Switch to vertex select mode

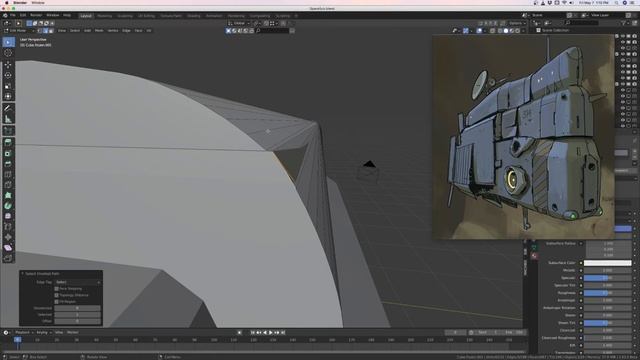pyautogui.click(x=40, y=31)
